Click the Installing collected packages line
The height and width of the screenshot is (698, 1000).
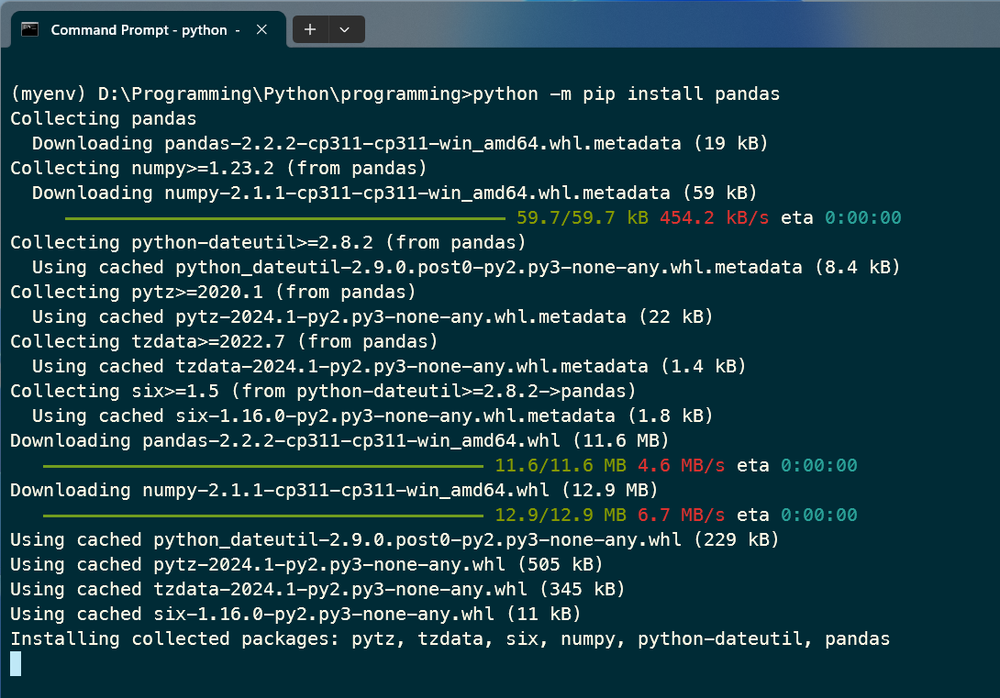[x=450, y=639]
